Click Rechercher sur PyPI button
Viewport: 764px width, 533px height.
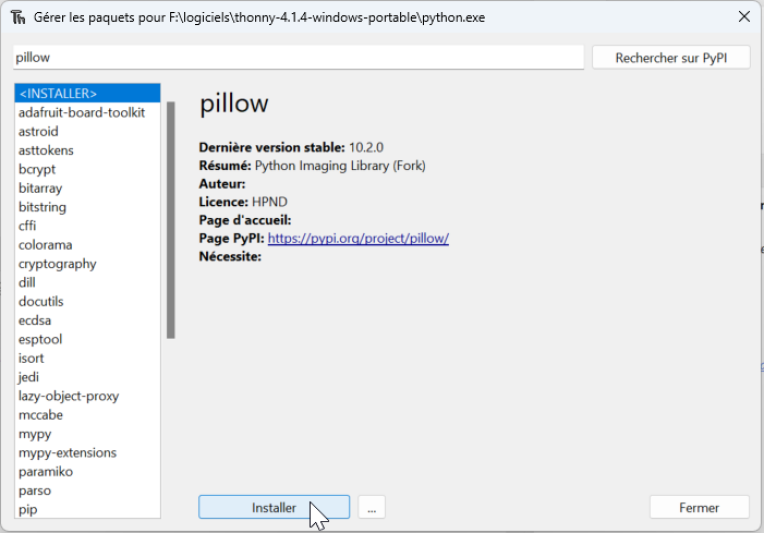[x=671, y=57]
